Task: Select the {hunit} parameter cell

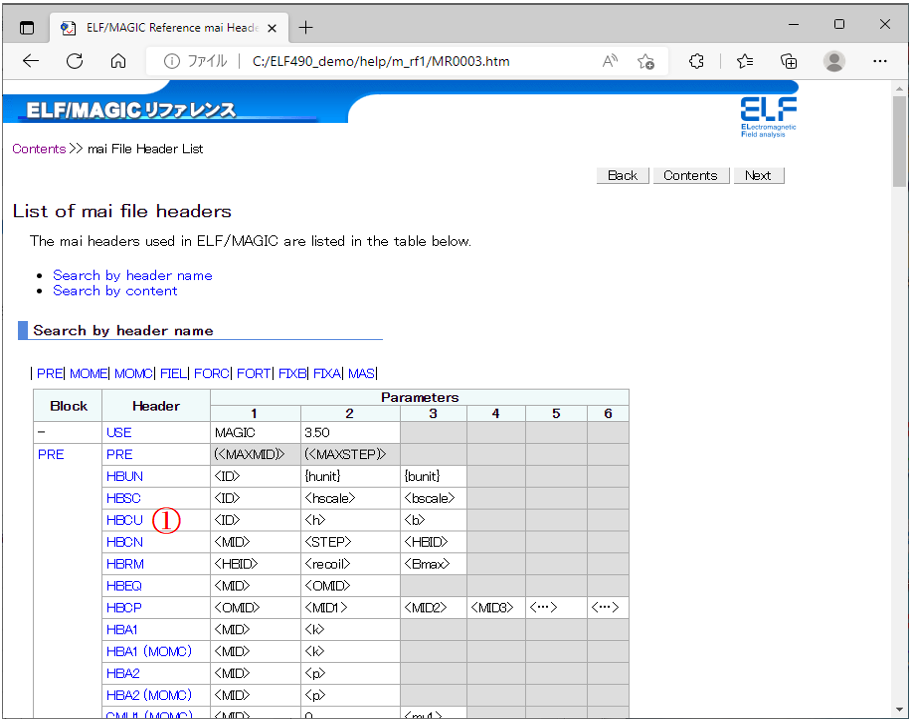Action: [x=350, y=476]
